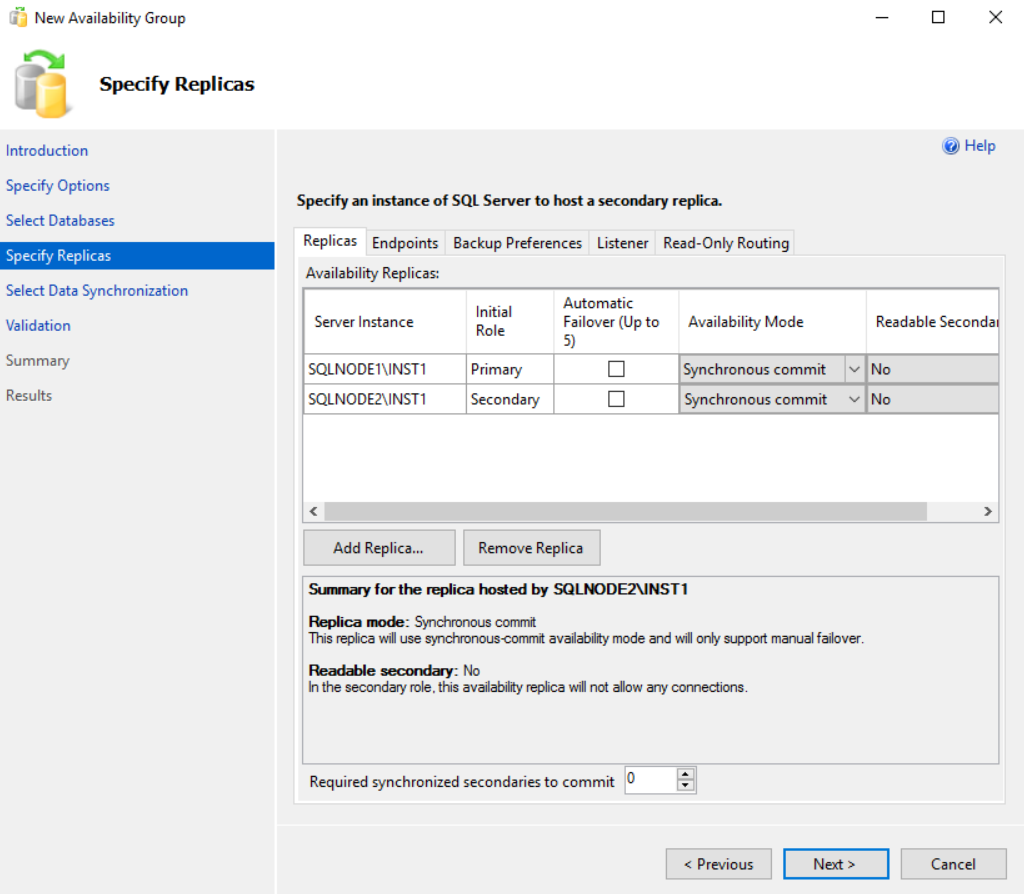Switch to the Read-Only Routing tab

pyautogui.click(x=725, y=242)
